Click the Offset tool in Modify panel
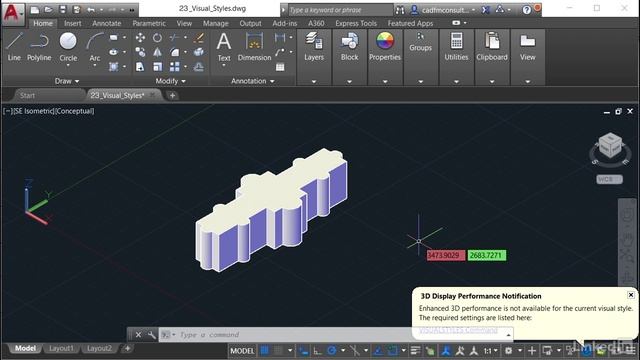640x360 pixels. tap(199, 67)
